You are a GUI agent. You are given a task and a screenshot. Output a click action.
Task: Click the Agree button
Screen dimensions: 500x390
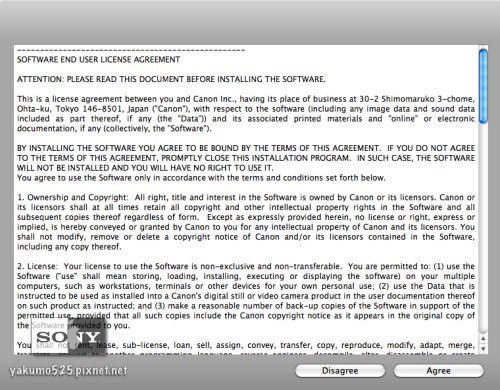[438, 371]
